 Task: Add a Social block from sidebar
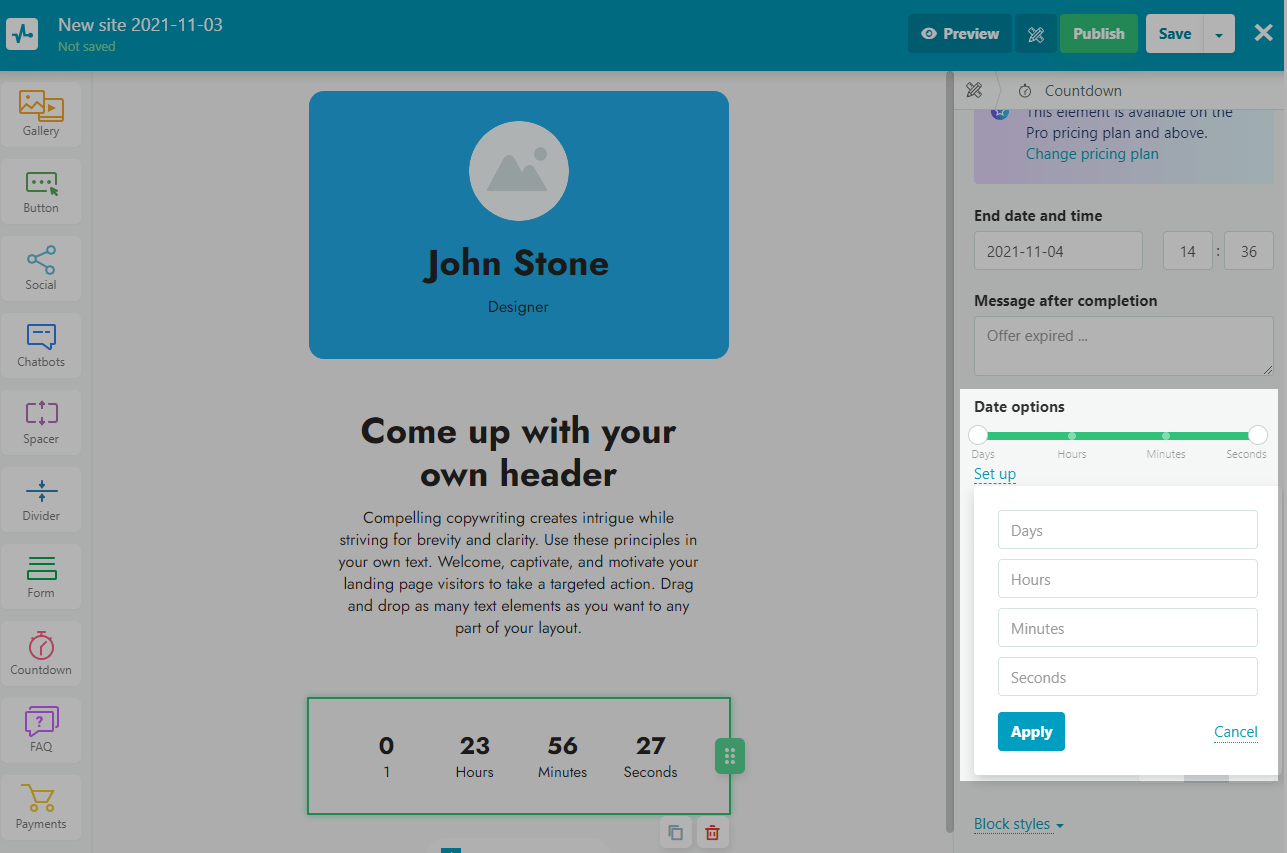click(x=41, y=267)
